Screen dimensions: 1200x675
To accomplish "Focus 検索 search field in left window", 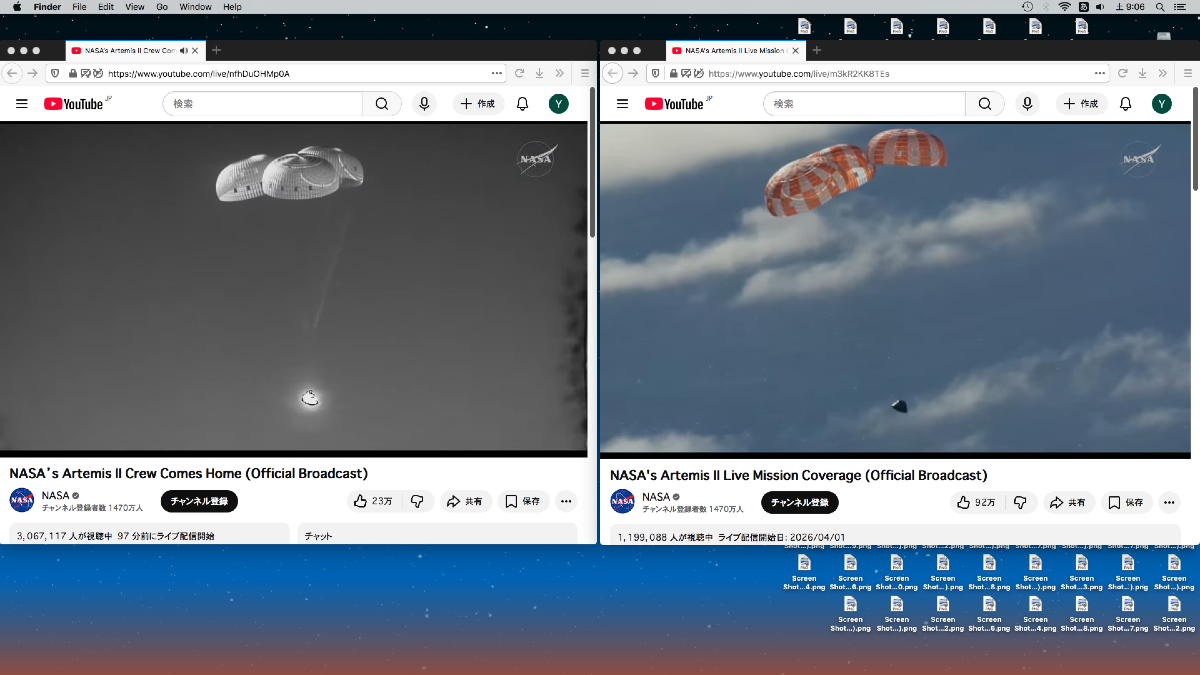I will [x=263, y=104].
